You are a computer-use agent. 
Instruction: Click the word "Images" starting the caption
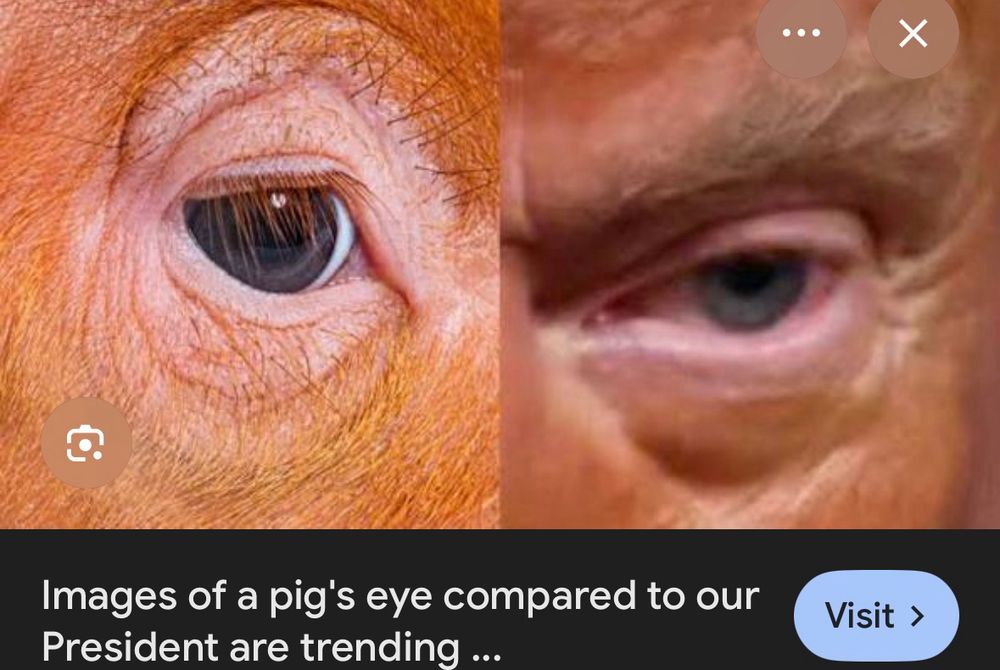(x=109, y=595)
